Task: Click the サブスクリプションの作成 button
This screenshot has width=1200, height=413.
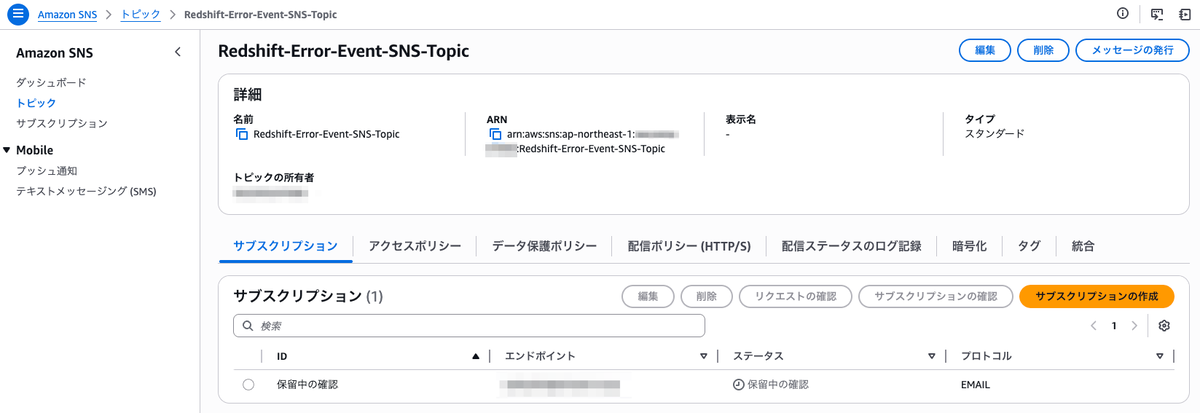Action: click(x=1097, y=296)
